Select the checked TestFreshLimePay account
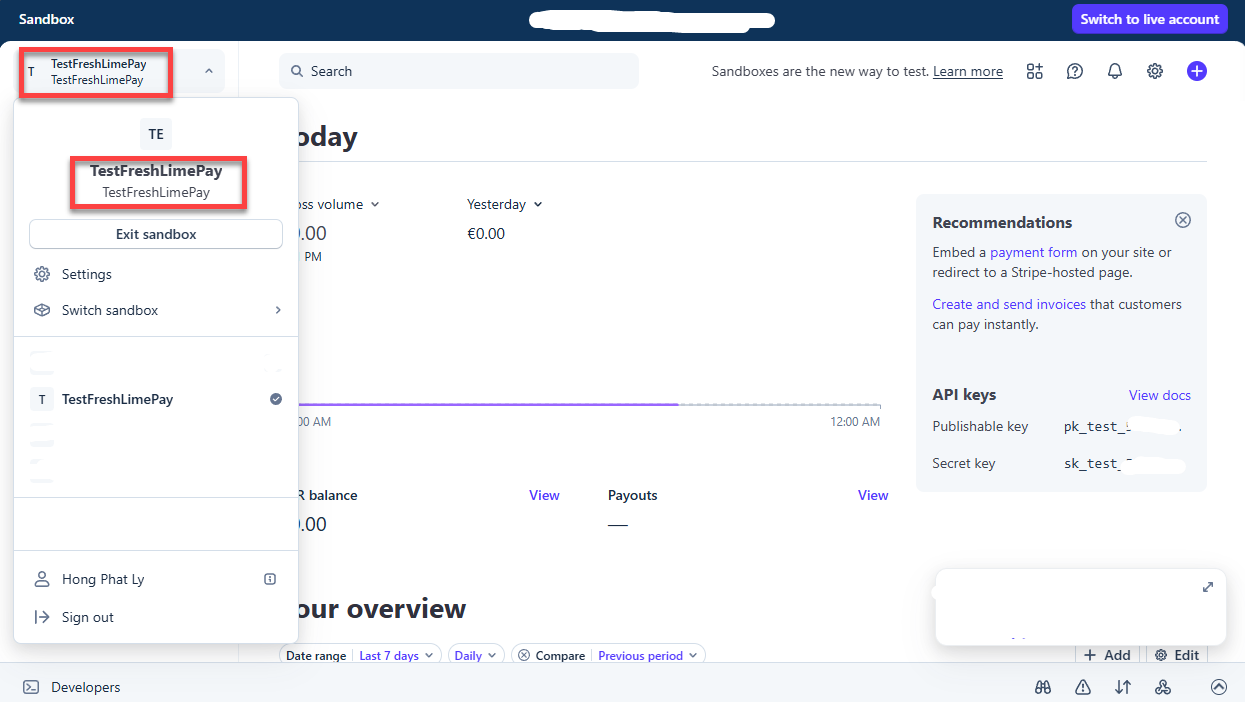The width and height of the screenshot is (1245, 702). pyautogui.click(x=155, y=399)
